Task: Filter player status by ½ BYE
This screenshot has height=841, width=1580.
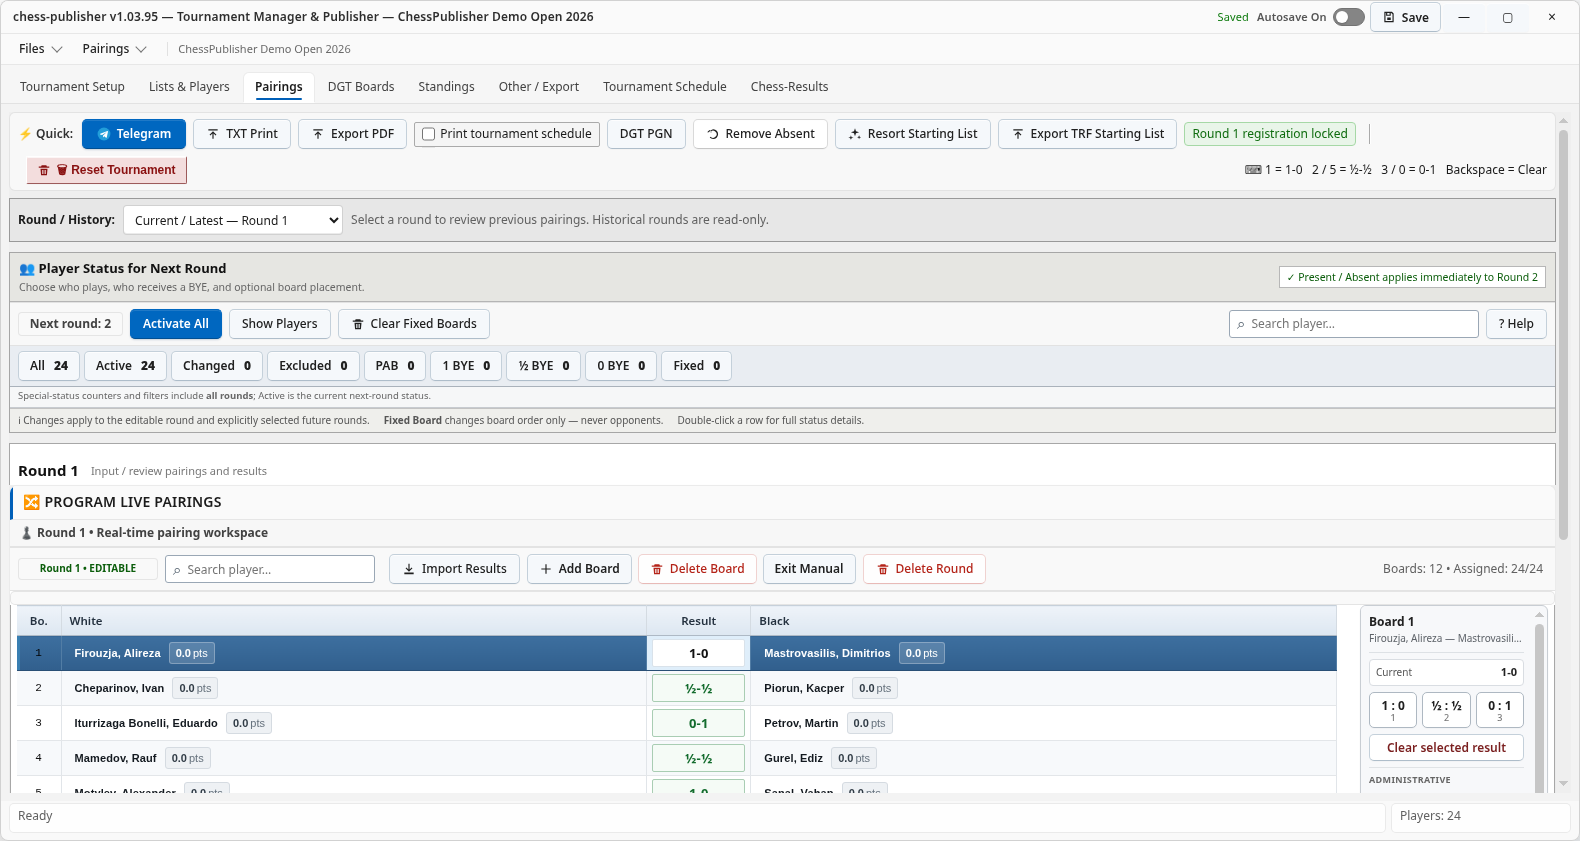Action: 544,366
